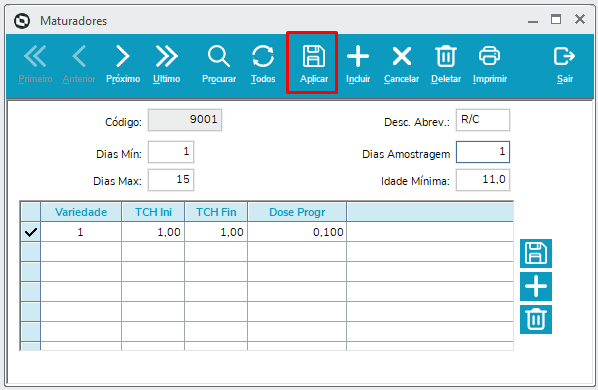The image size is (598, 390).
Task: Delete grid row with side trash icon
Action: (x=536, y=319)
